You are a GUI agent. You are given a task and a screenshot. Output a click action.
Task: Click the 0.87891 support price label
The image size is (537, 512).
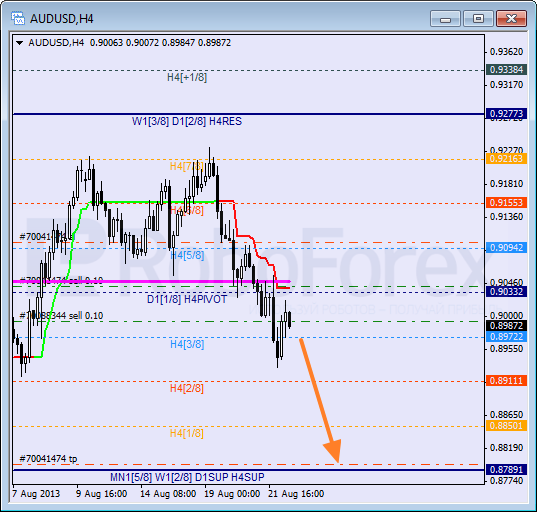(506, 470)
